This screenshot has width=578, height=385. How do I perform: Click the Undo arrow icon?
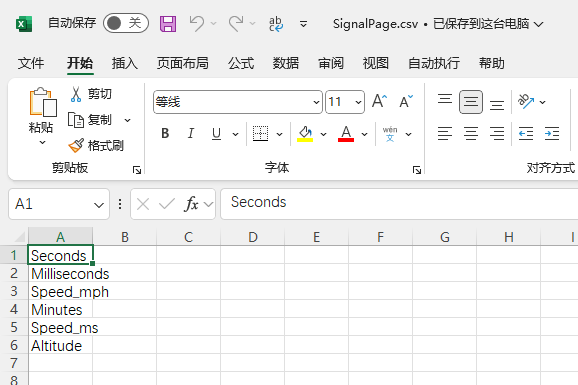pos(196,24)
